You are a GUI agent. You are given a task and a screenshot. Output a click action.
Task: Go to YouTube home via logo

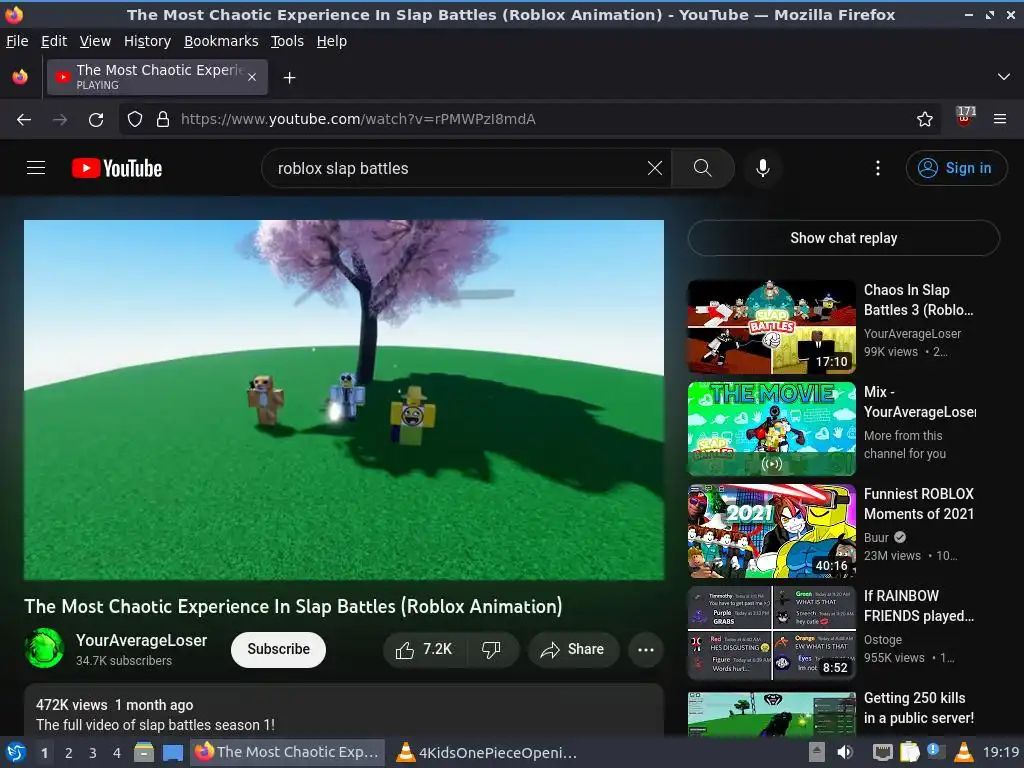point(117,168)
